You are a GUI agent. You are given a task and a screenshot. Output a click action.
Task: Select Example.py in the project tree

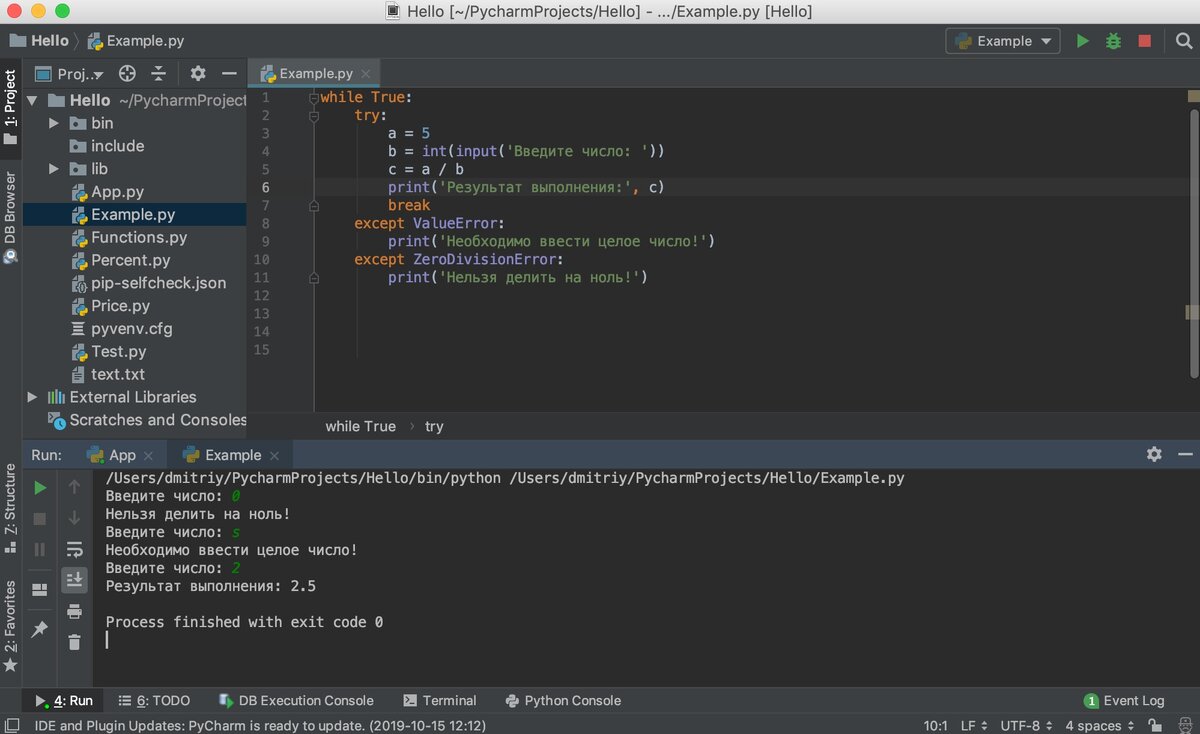(133, 215)
